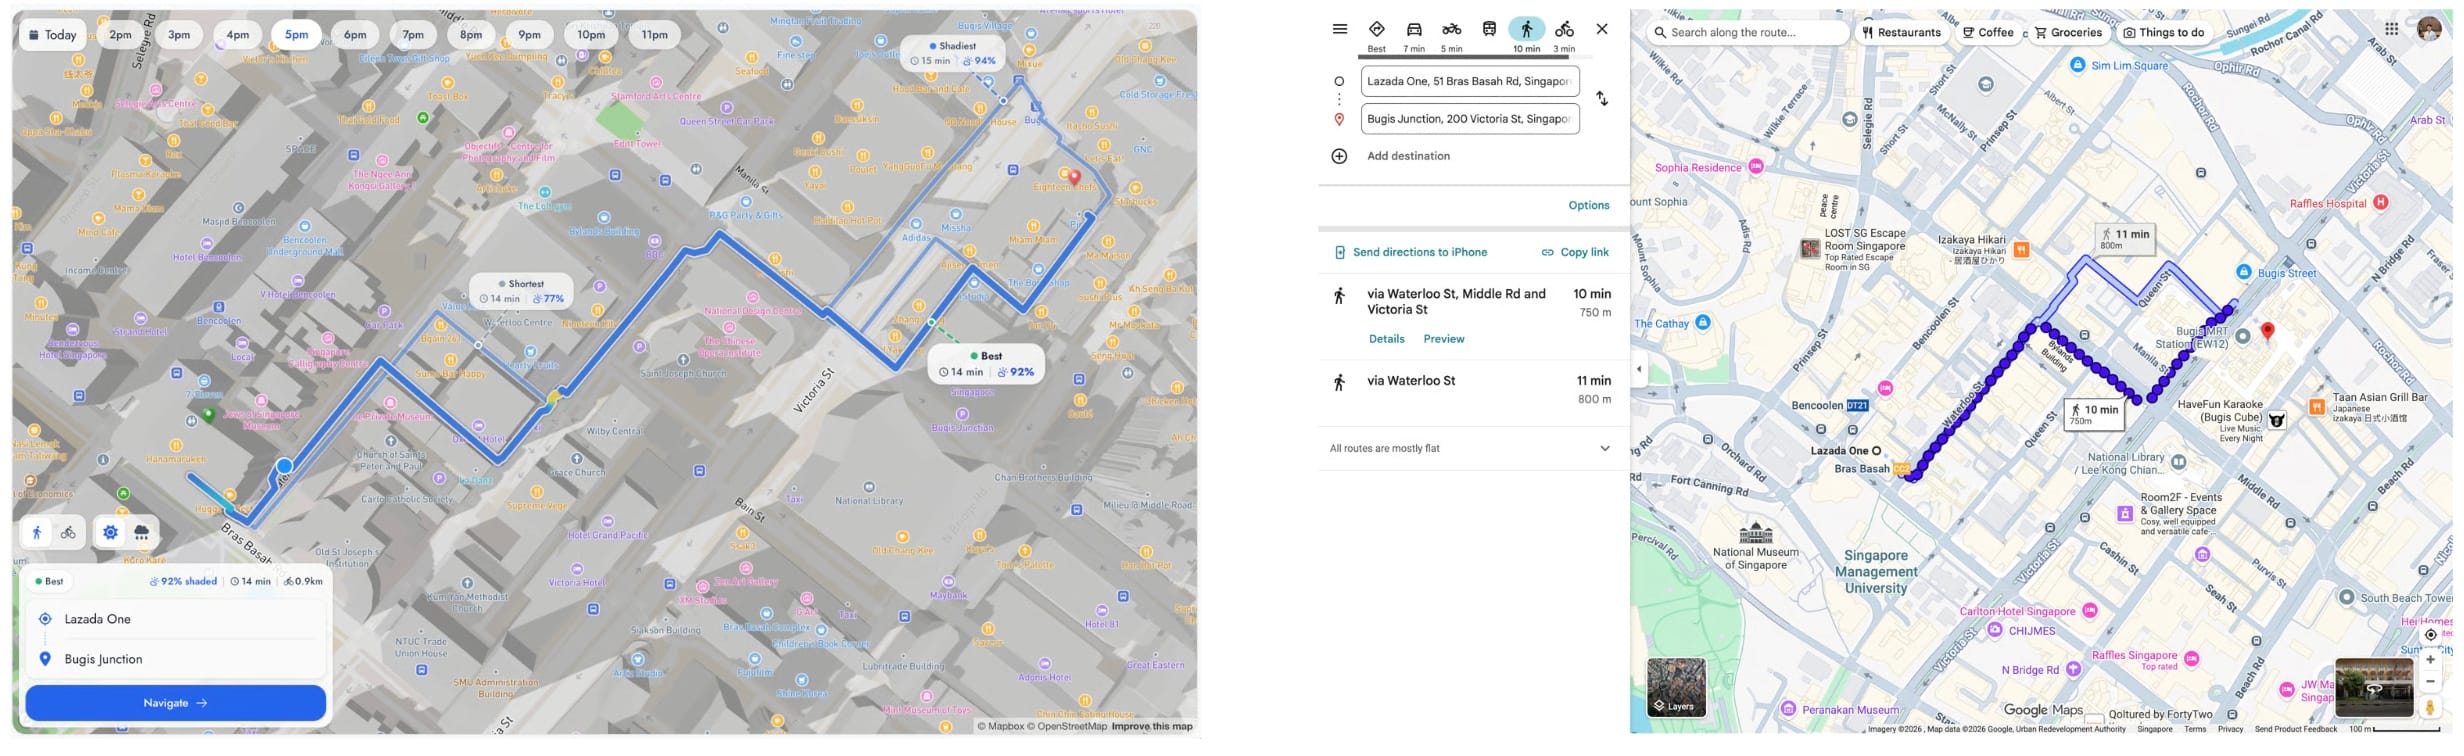Screen dimensions: 2464x756
Task: Open the Google Maps hamburger menu
Action: pos(1339,29)
